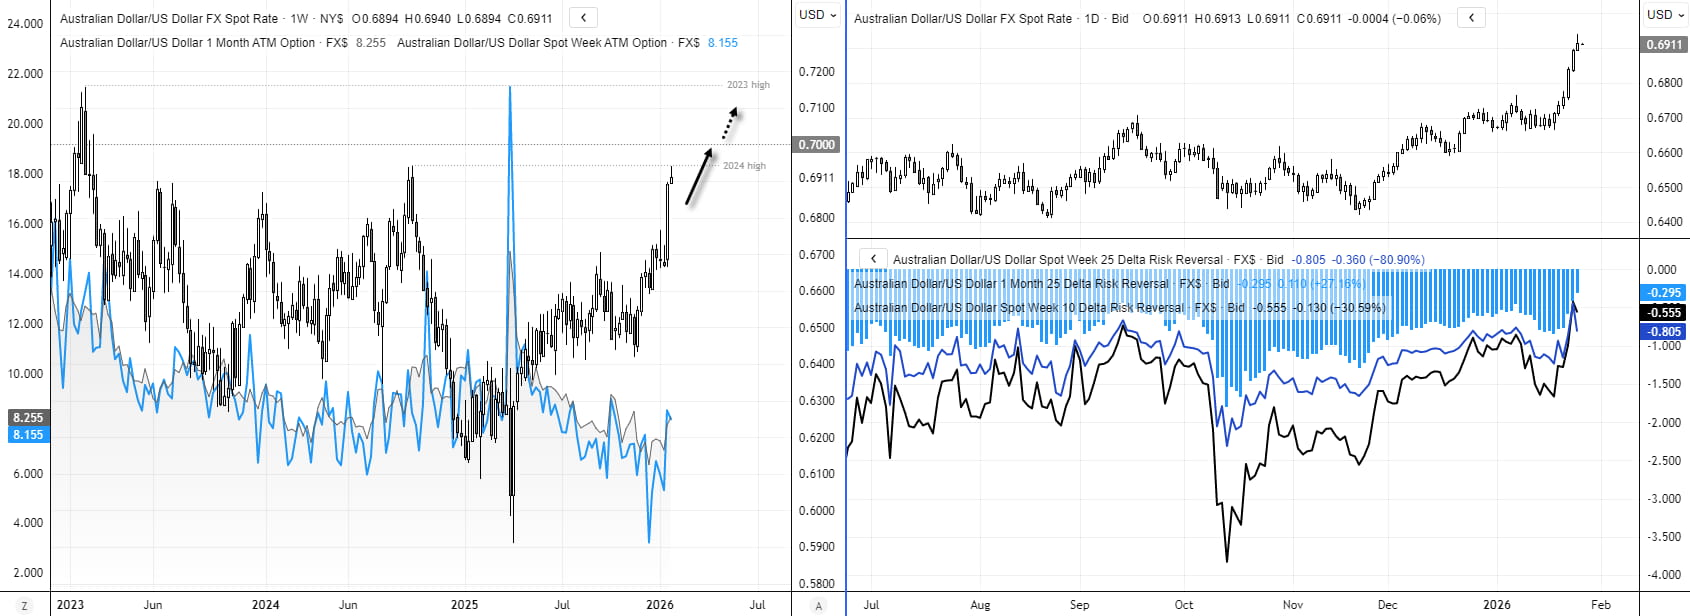Toggle the Z button at bottom left
Image resolution: width=1690 pixels, height=616 pixels.
pos(24,605)
